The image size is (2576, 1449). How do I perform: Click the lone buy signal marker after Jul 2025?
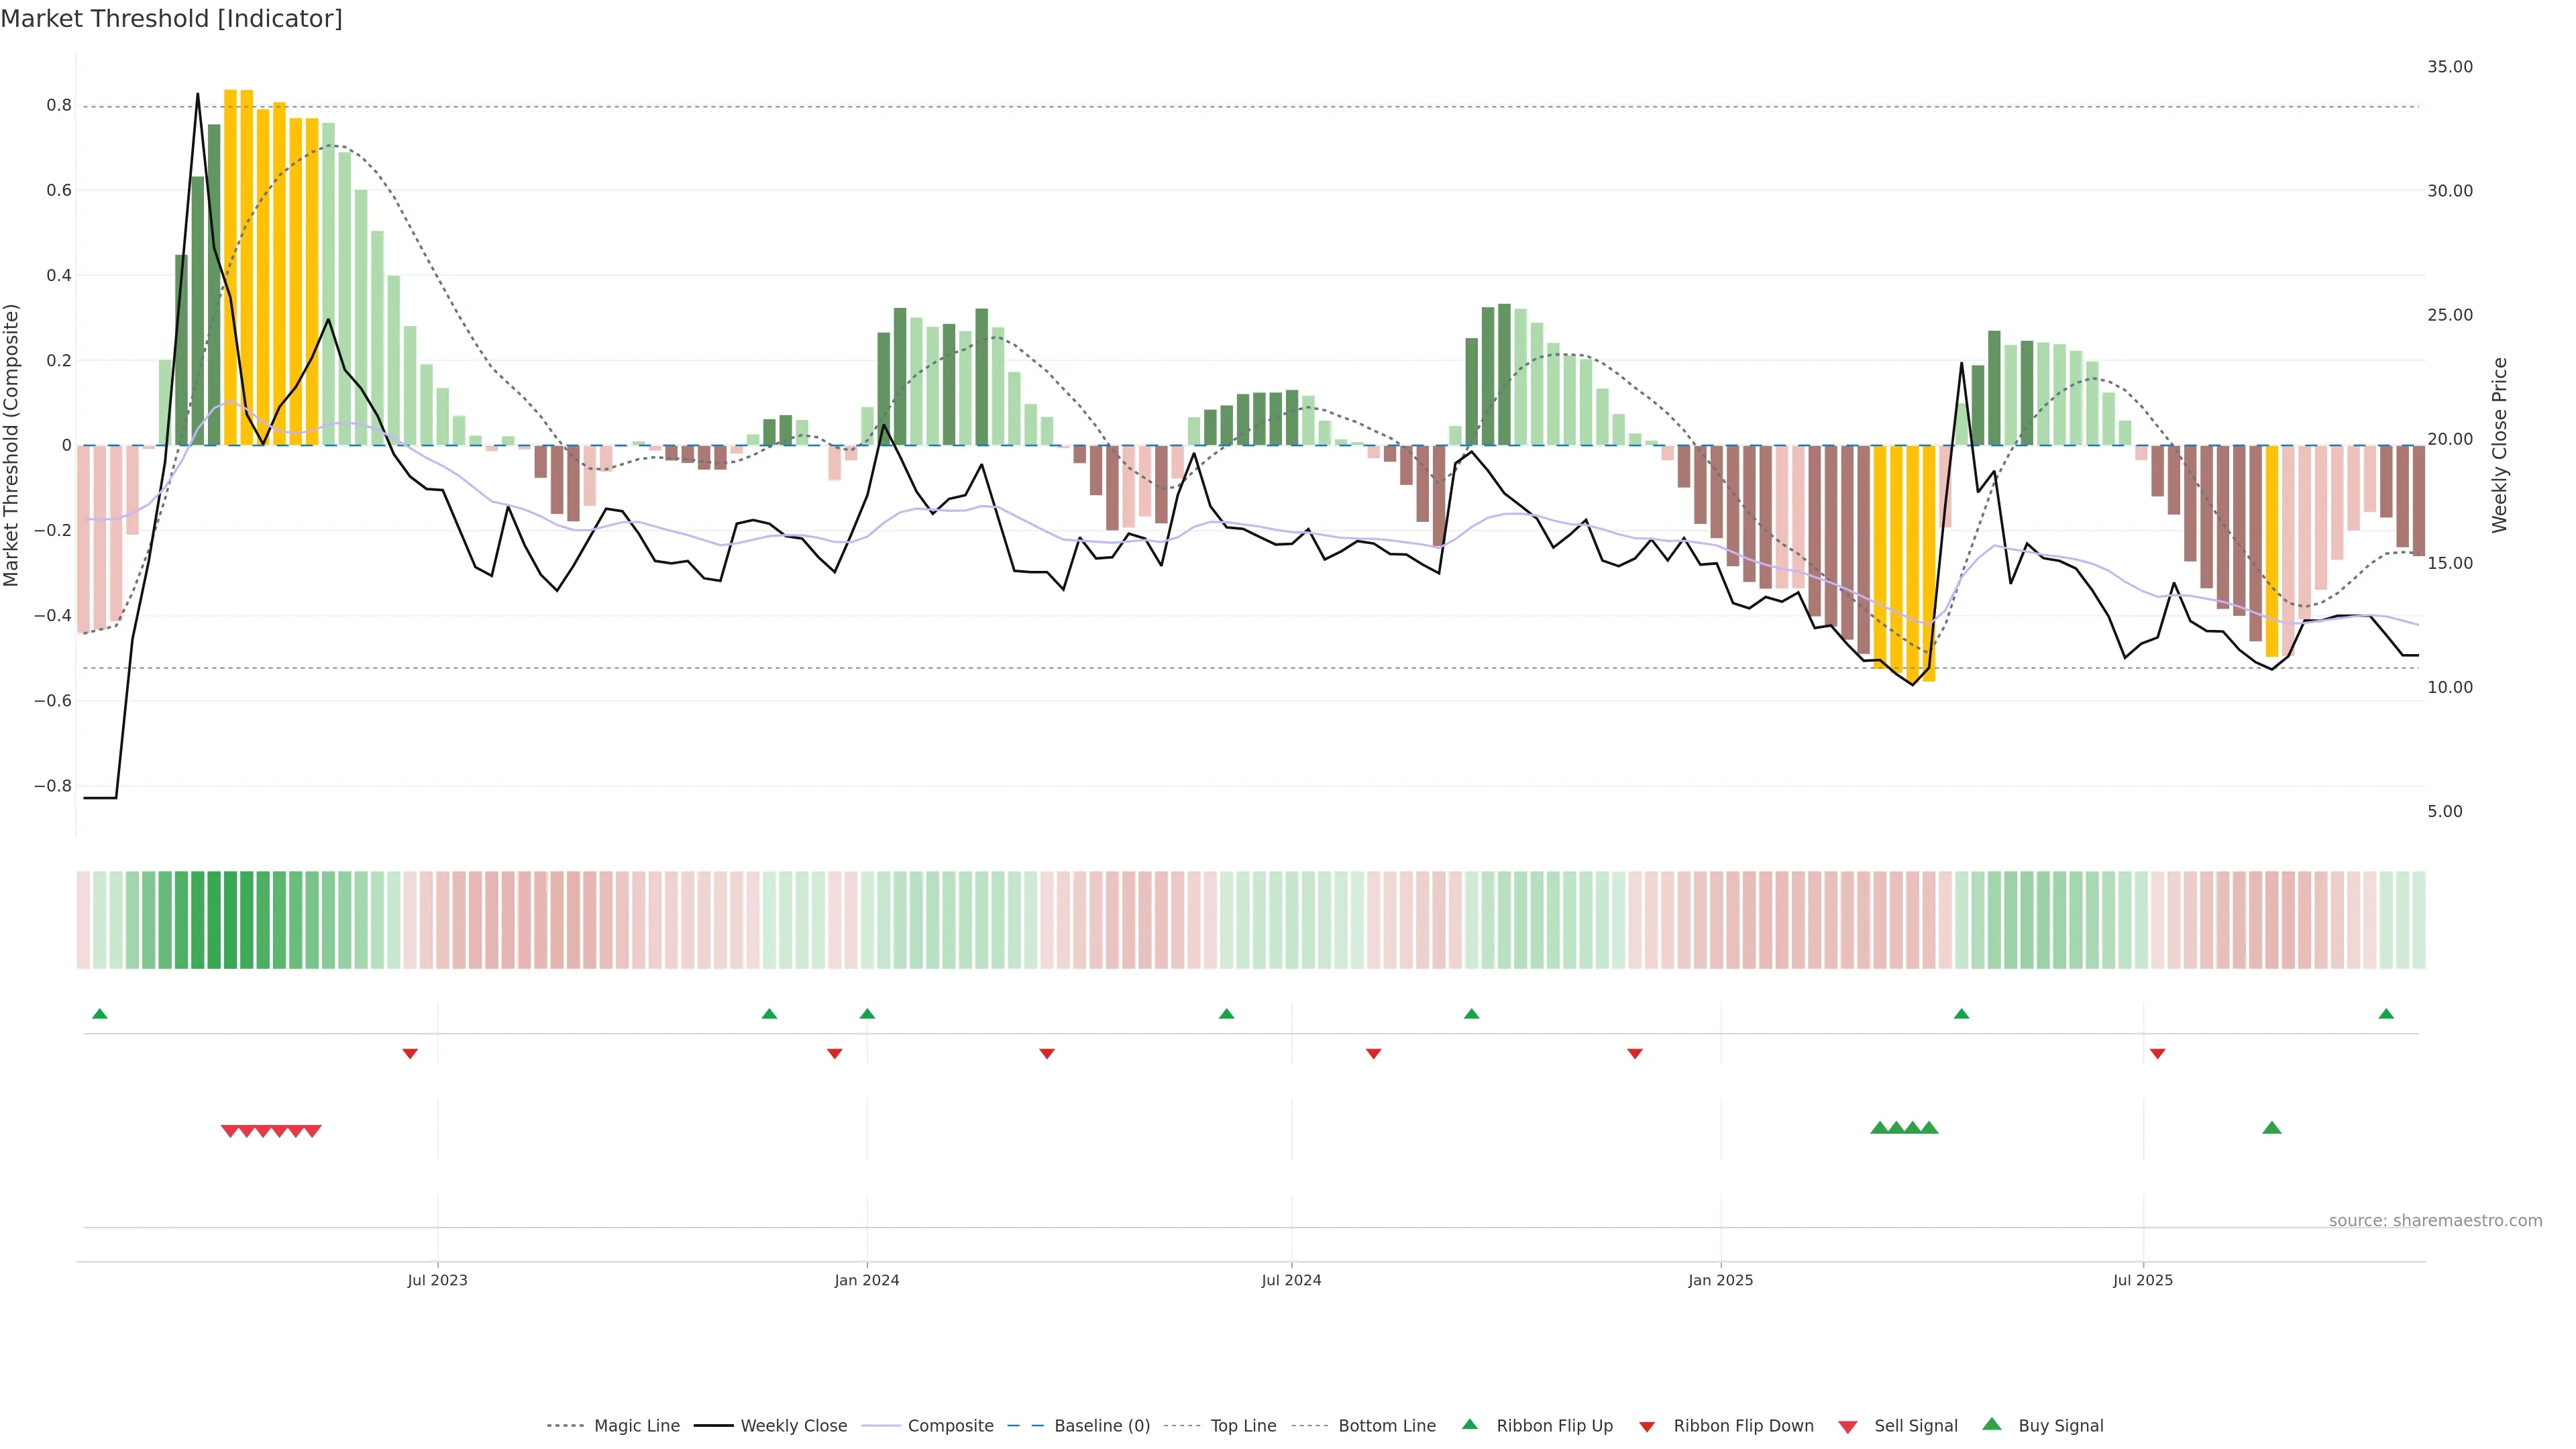pyautogui.click(x=2271, y=1128)
